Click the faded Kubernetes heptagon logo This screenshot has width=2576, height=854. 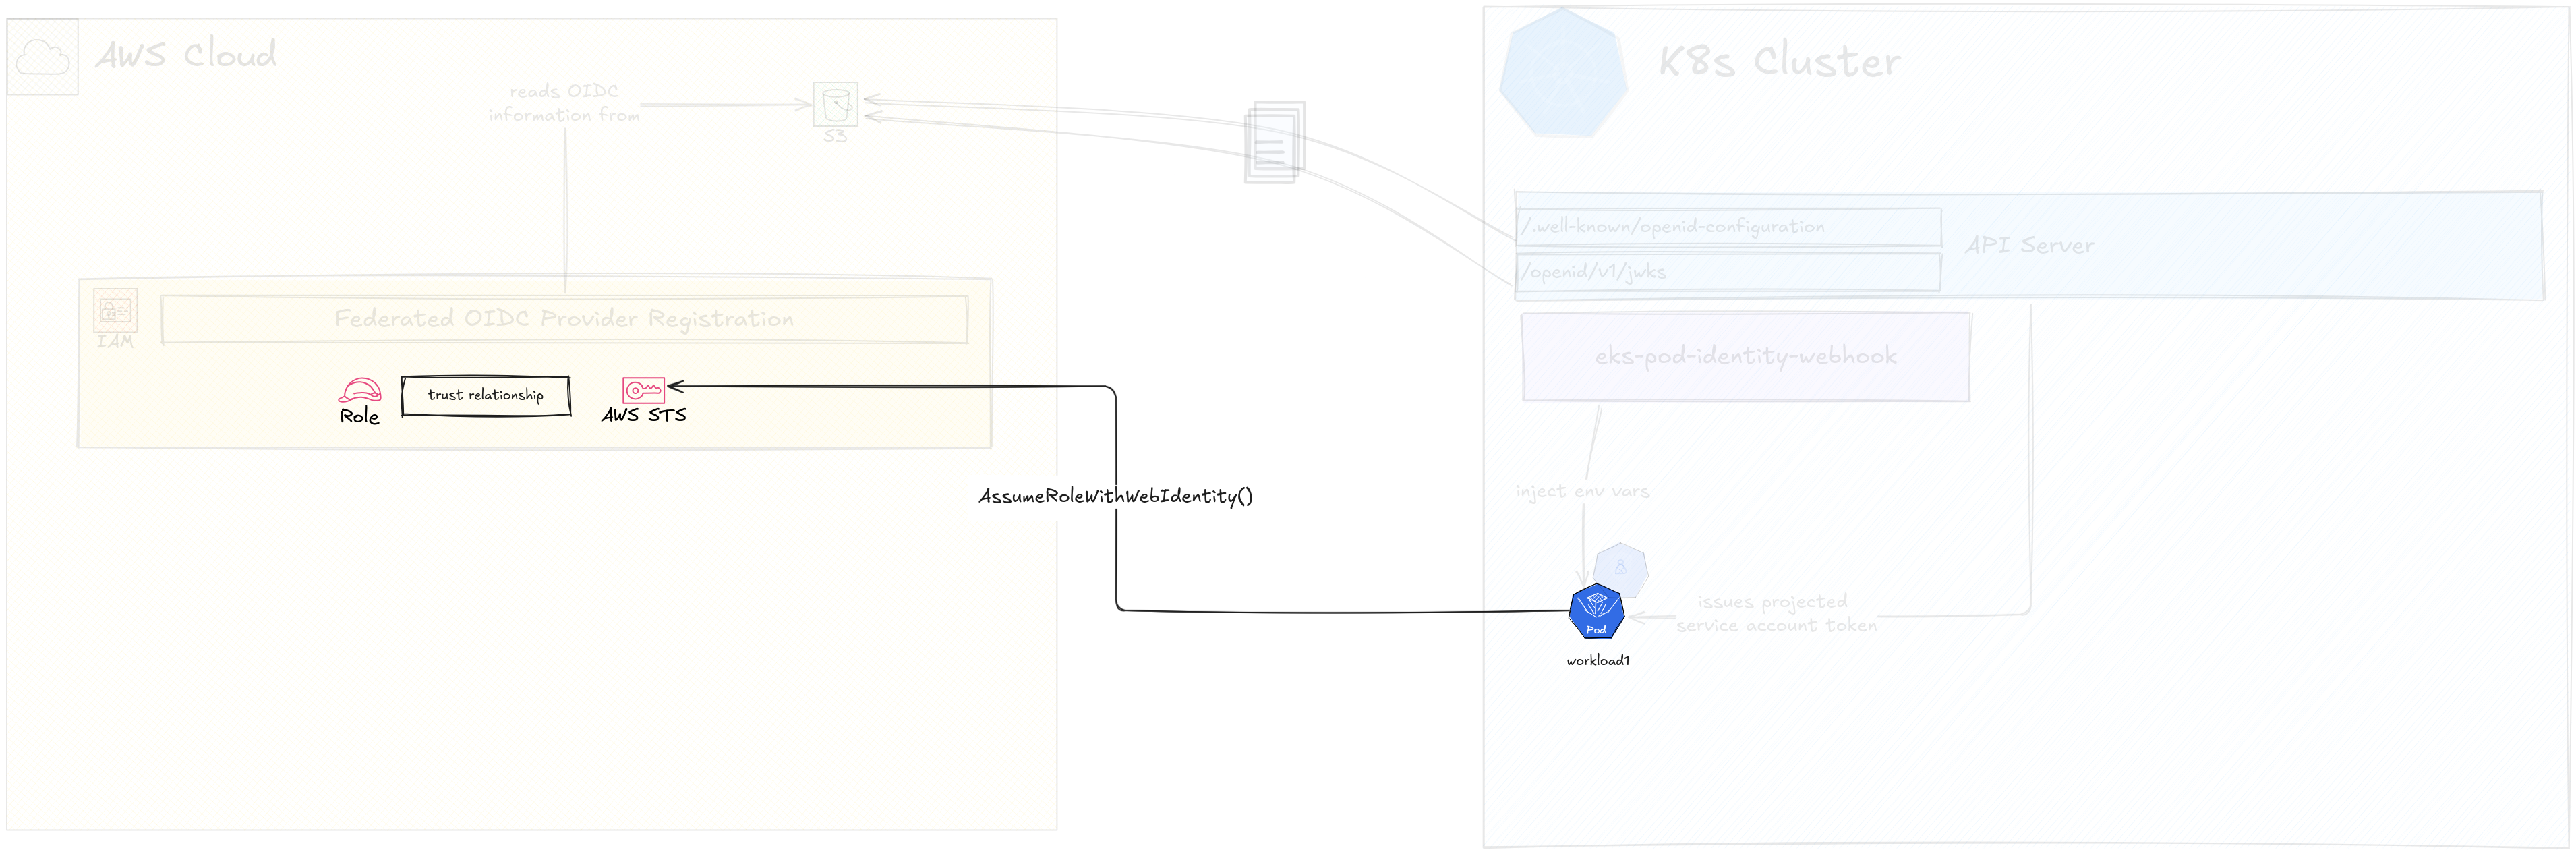tap(1563, 73)
